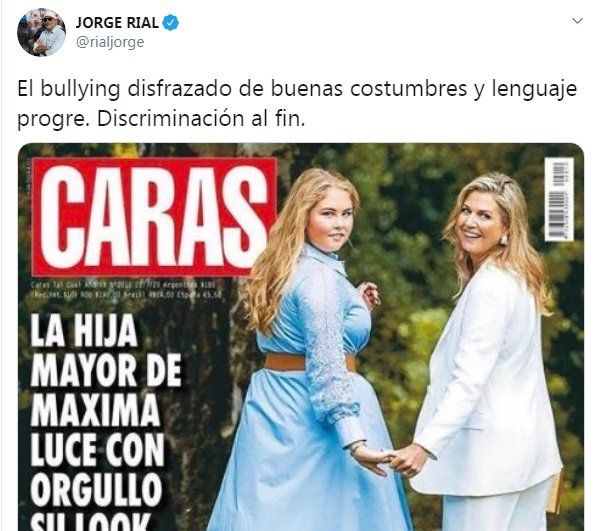
Task: Click the headline word 'ORGULLO'
Action: coord(97,489)
